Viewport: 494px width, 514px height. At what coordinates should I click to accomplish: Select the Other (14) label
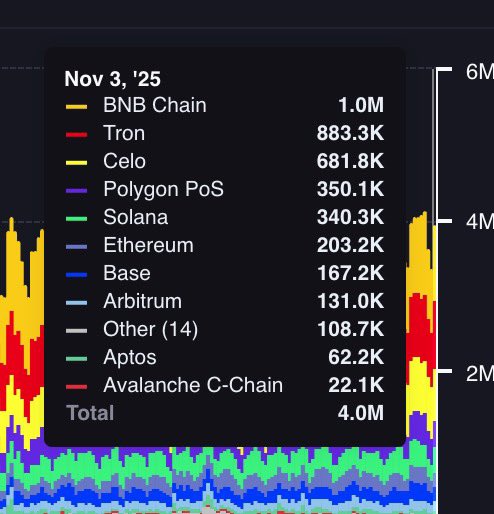[x=151, y=329]
